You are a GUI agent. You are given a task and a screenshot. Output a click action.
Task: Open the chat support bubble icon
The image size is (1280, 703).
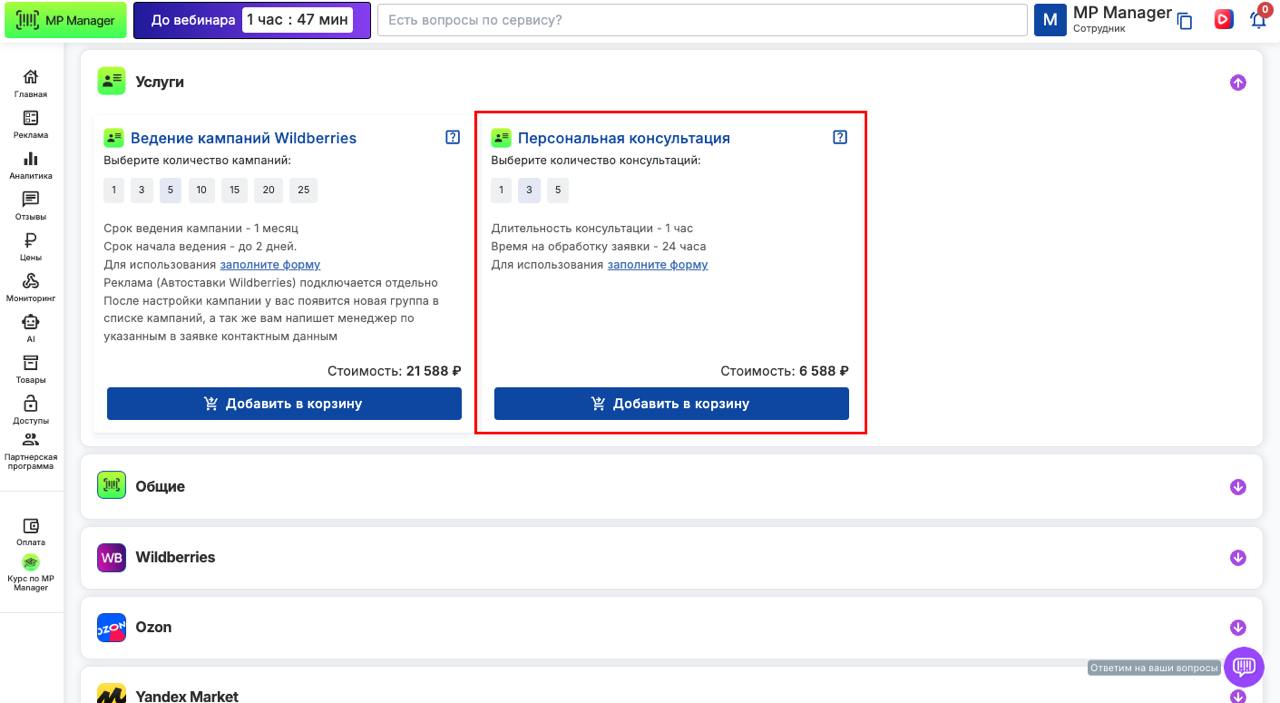click(x=1244, y=666)
